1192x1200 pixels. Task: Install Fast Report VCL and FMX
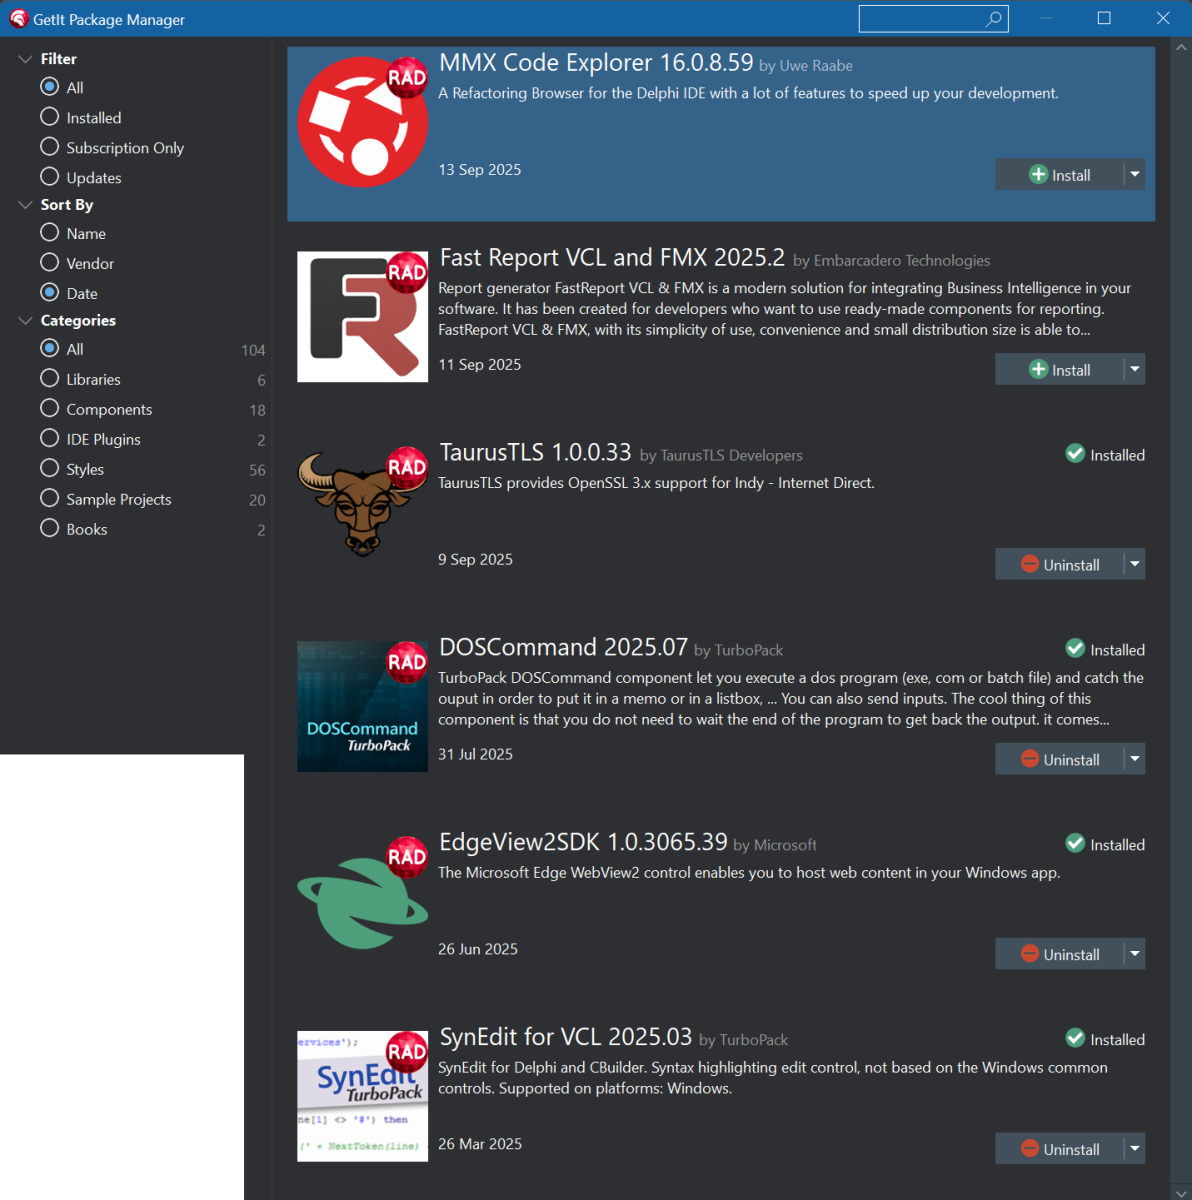(x=1059, y=369)
